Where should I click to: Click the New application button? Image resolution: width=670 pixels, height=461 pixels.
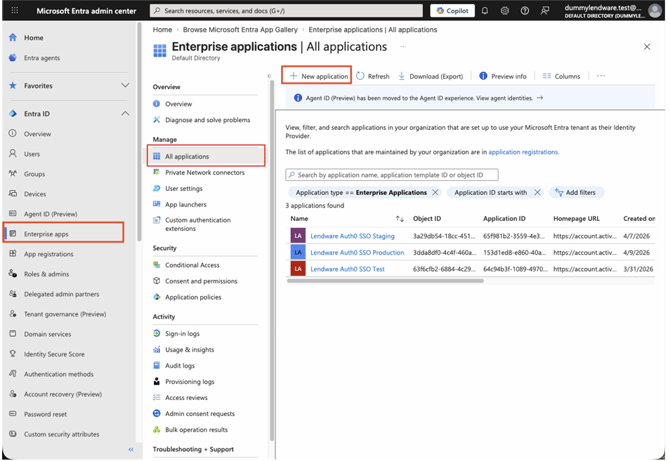pos(317,76)
